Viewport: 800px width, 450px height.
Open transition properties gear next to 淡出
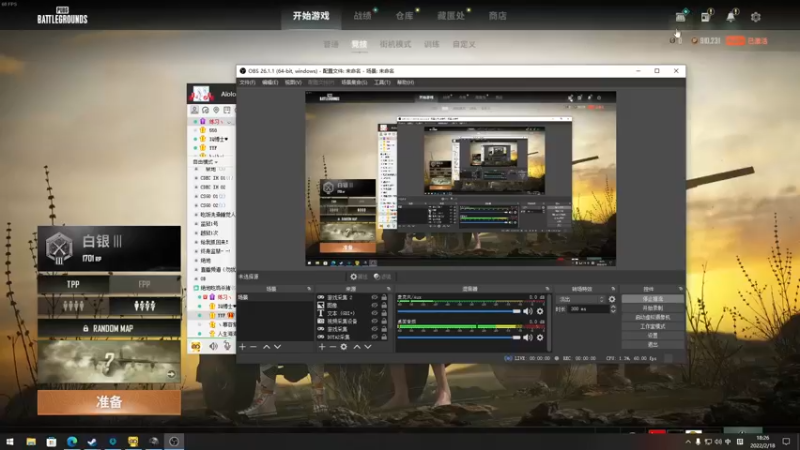click(x=612, y=299)
